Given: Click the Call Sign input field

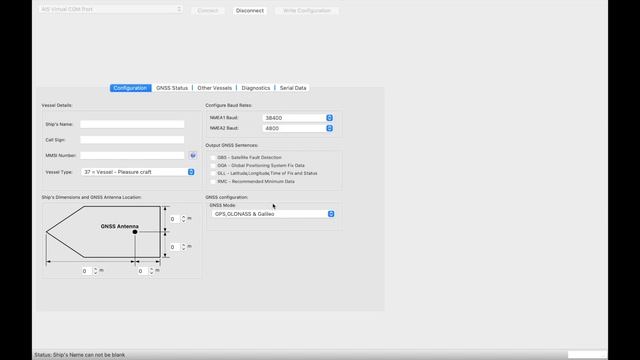Looking at the screenshot, I should (x=132, y=140).
